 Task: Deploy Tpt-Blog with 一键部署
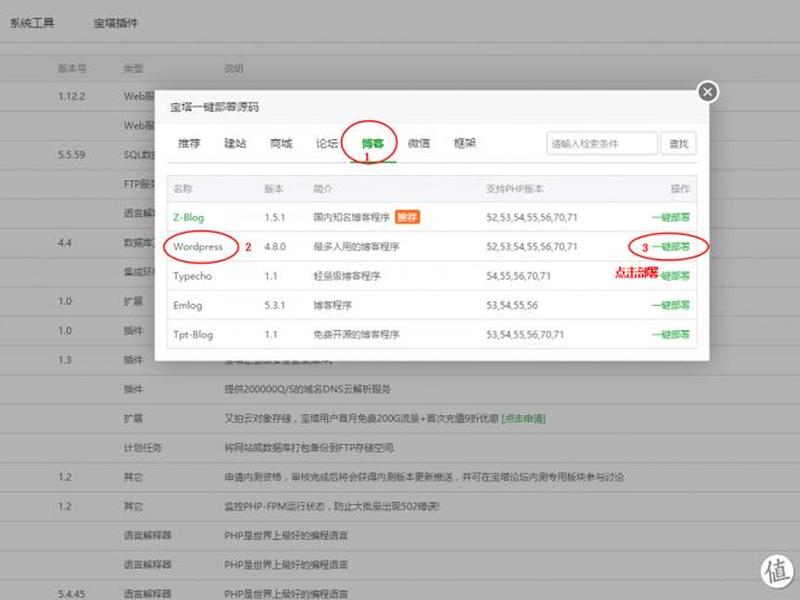[671, 335]
